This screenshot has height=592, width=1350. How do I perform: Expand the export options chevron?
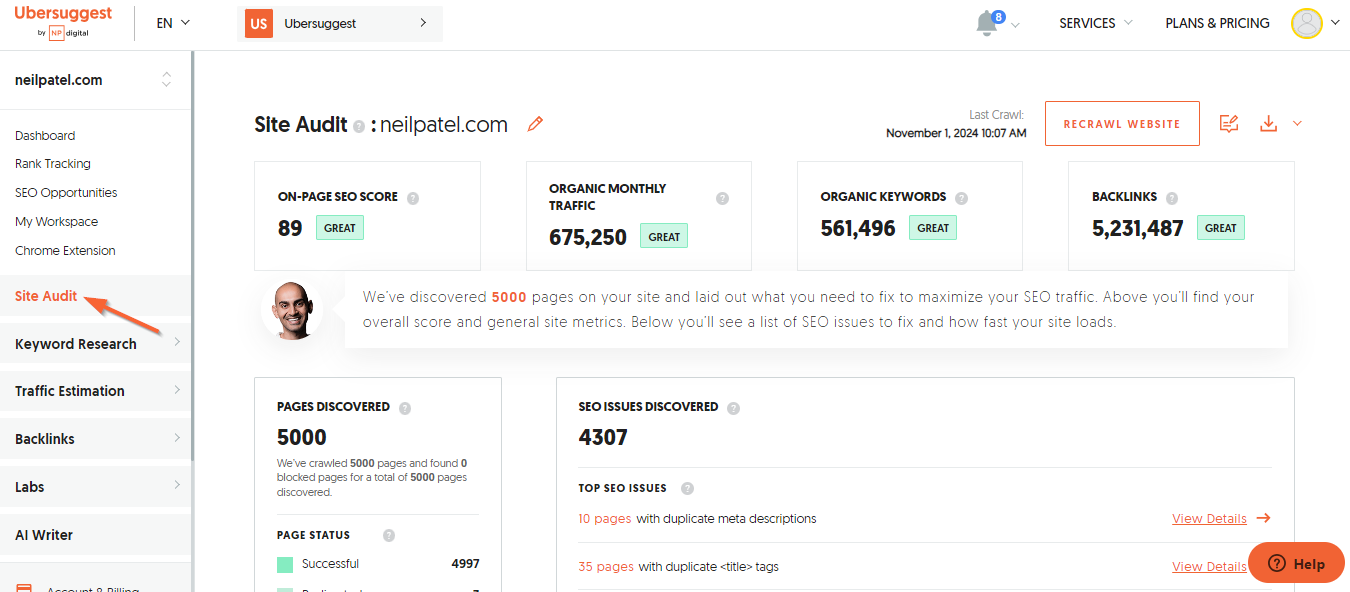1298,123
